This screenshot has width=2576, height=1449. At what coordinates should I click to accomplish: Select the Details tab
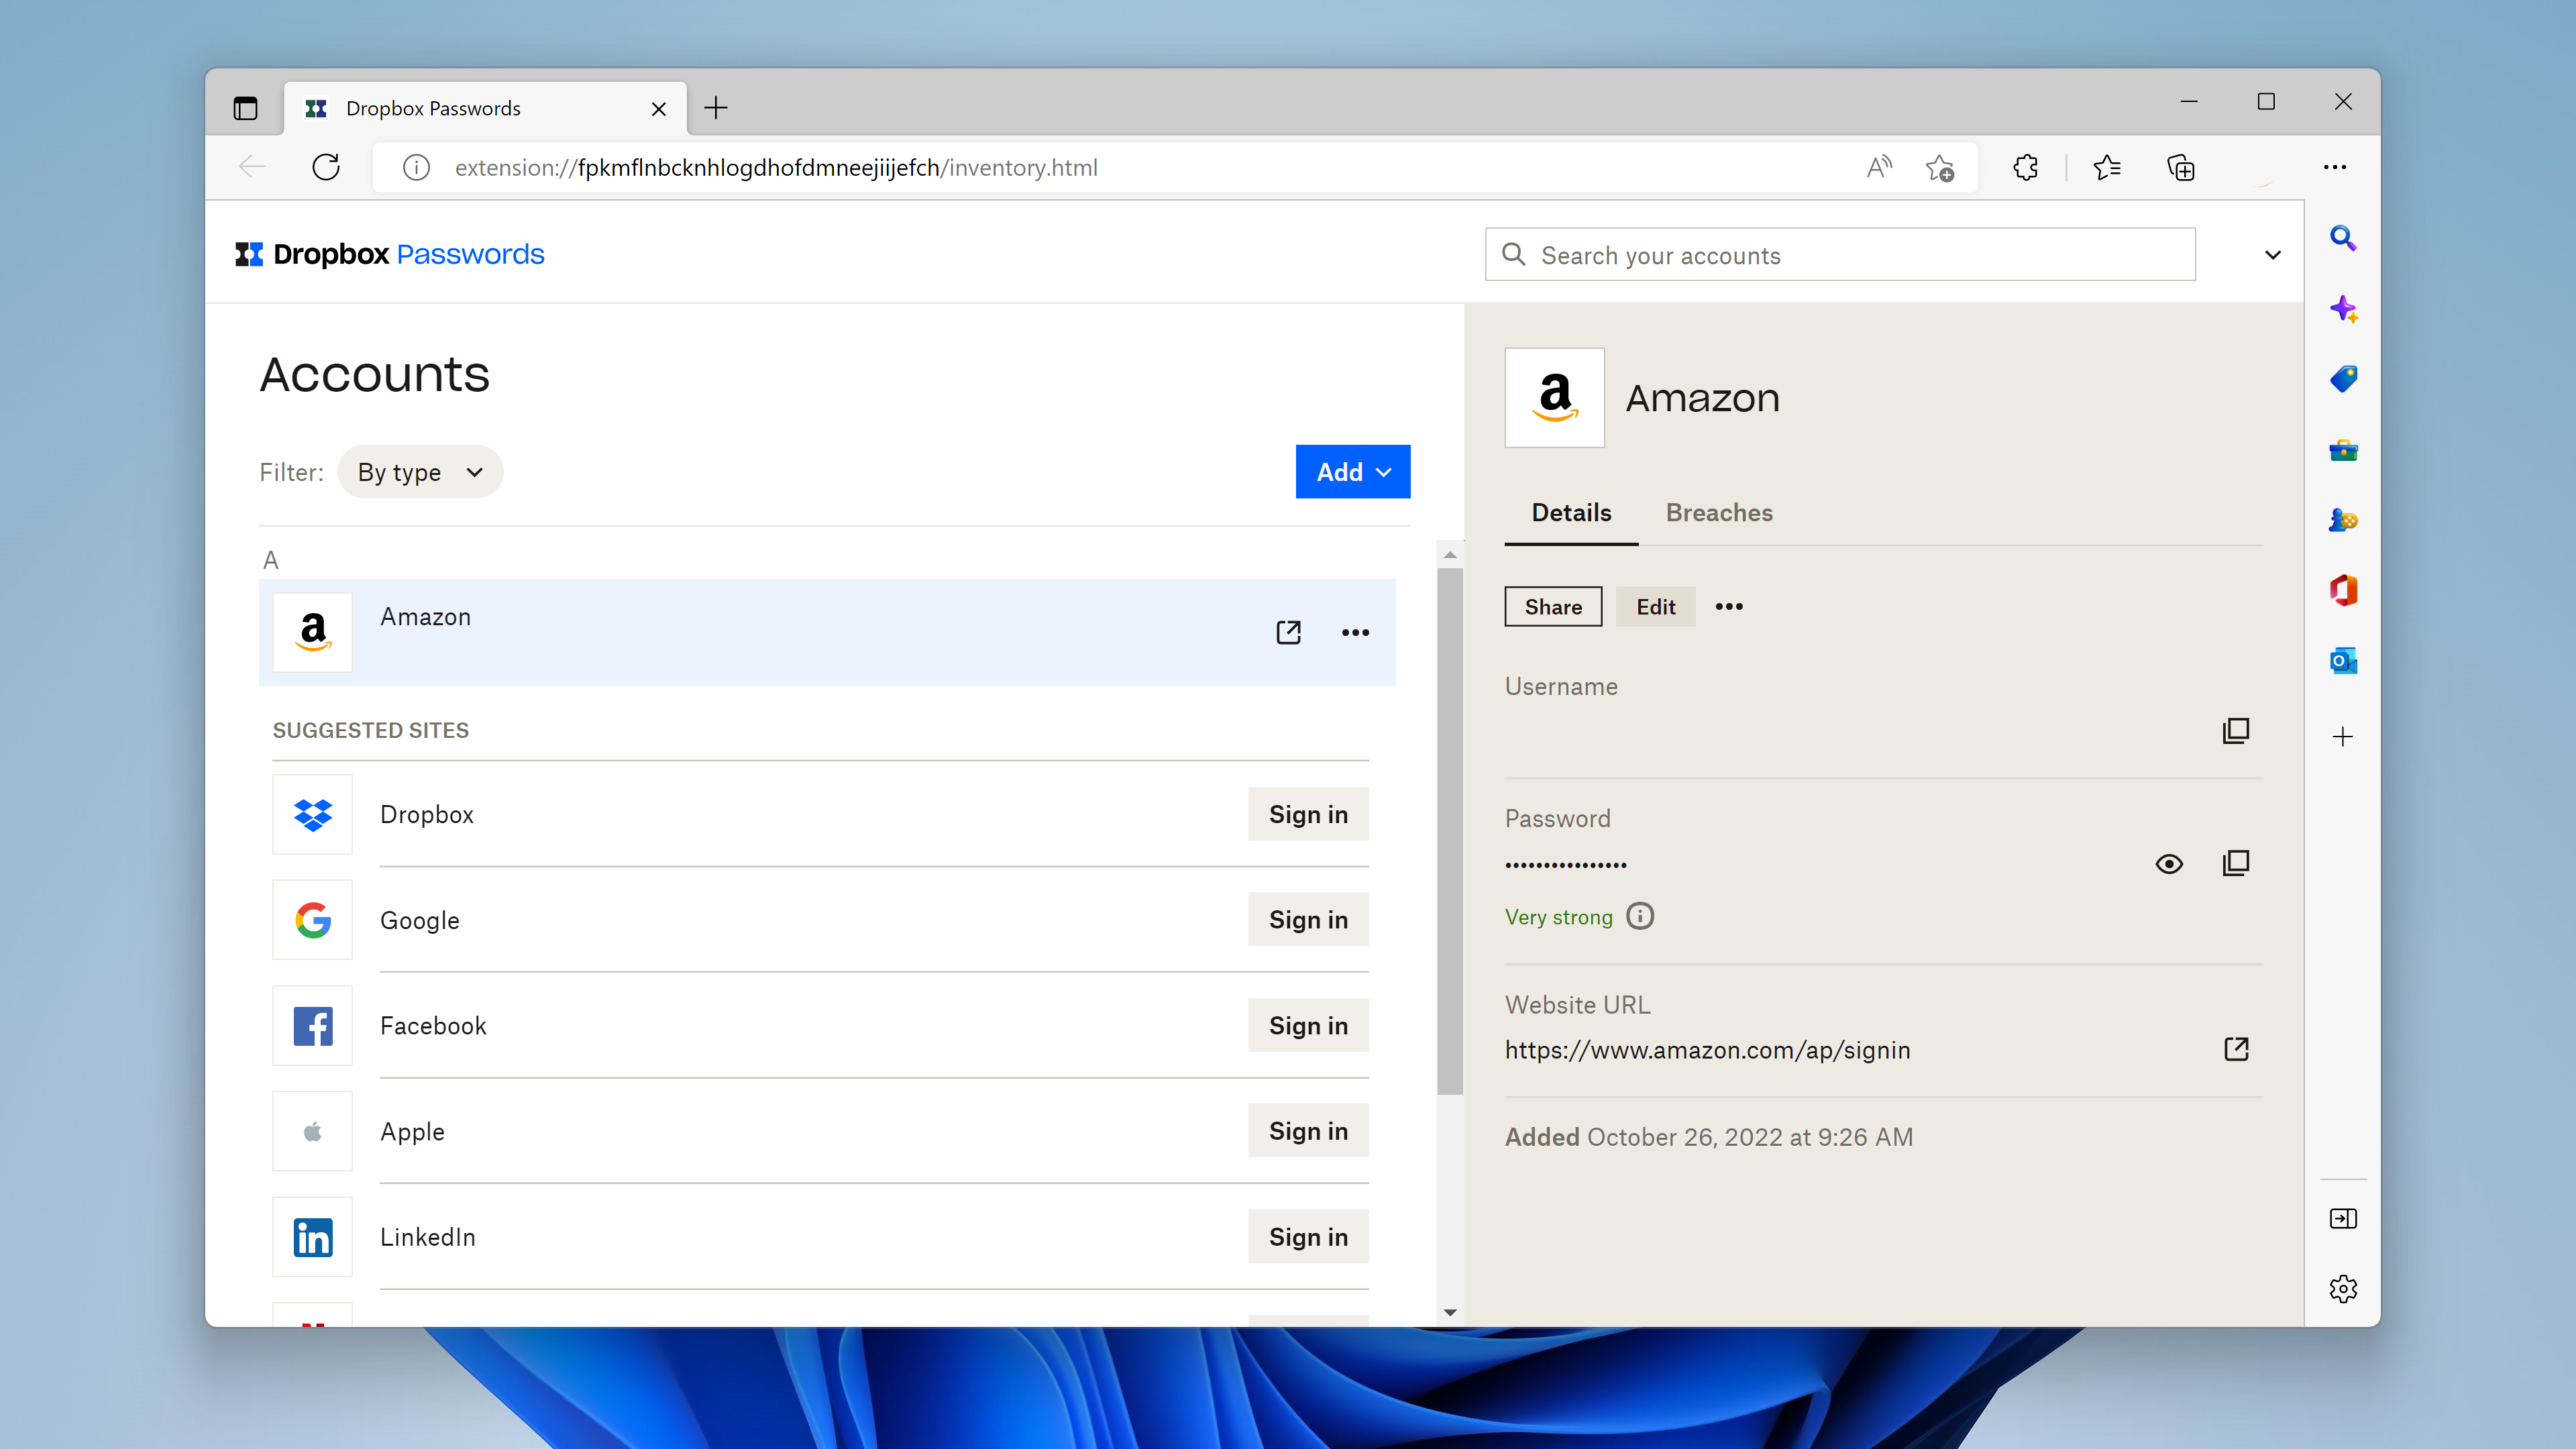click(1571, 513)
